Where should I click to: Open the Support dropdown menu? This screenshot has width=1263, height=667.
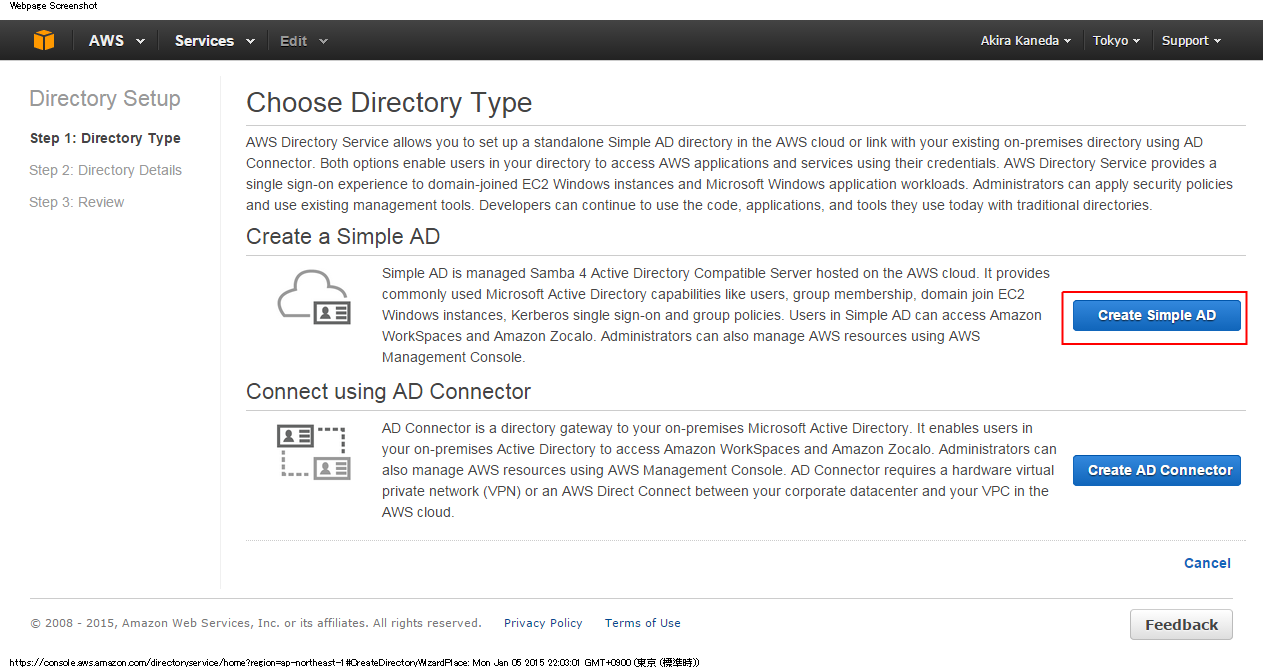coord(1191,41)
